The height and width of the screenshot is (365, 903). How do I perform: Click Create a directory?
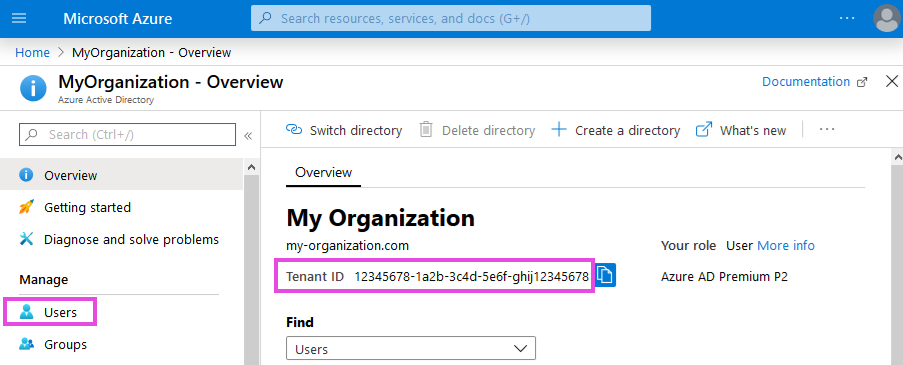616,130
